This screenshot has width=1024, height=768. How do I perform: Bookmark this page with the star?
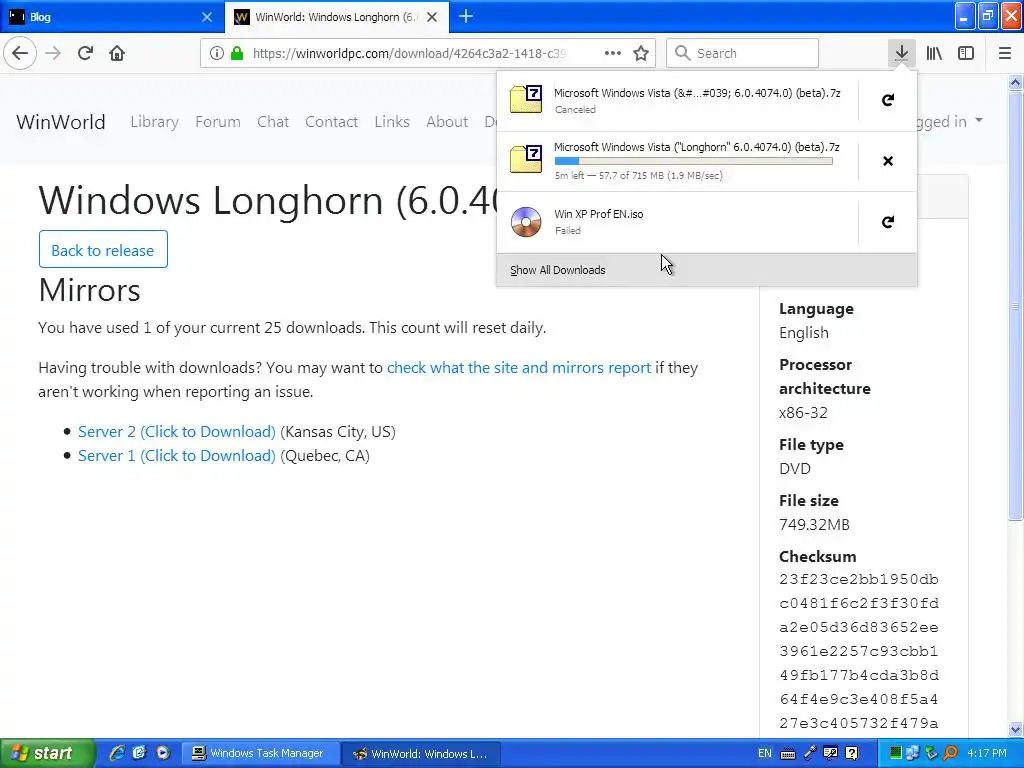(x=641, y=53)
